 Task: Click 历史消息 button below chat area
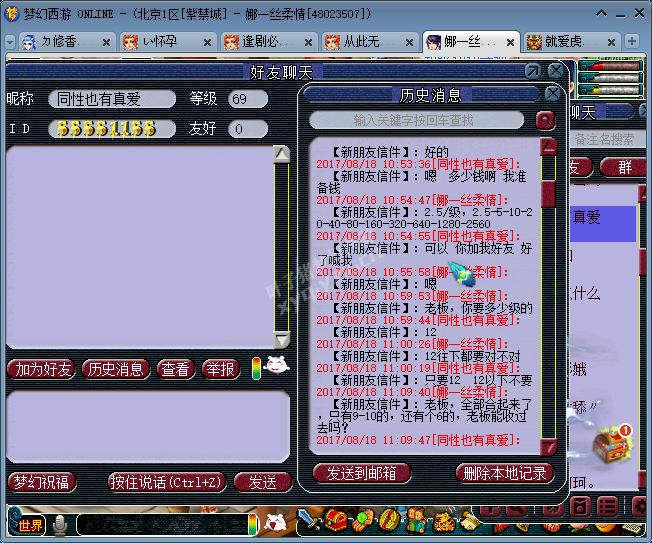point(116,369)
